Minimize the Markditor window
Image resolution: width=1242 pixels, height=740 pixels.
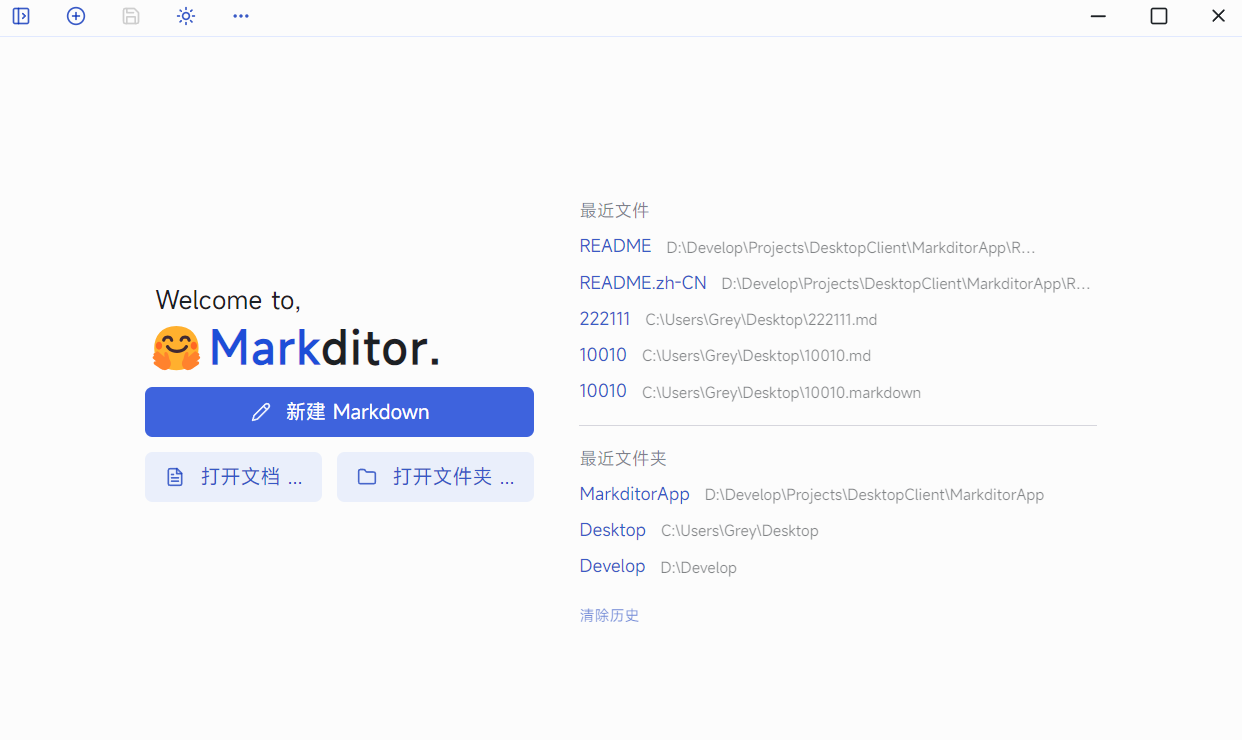pos(1098,16)
